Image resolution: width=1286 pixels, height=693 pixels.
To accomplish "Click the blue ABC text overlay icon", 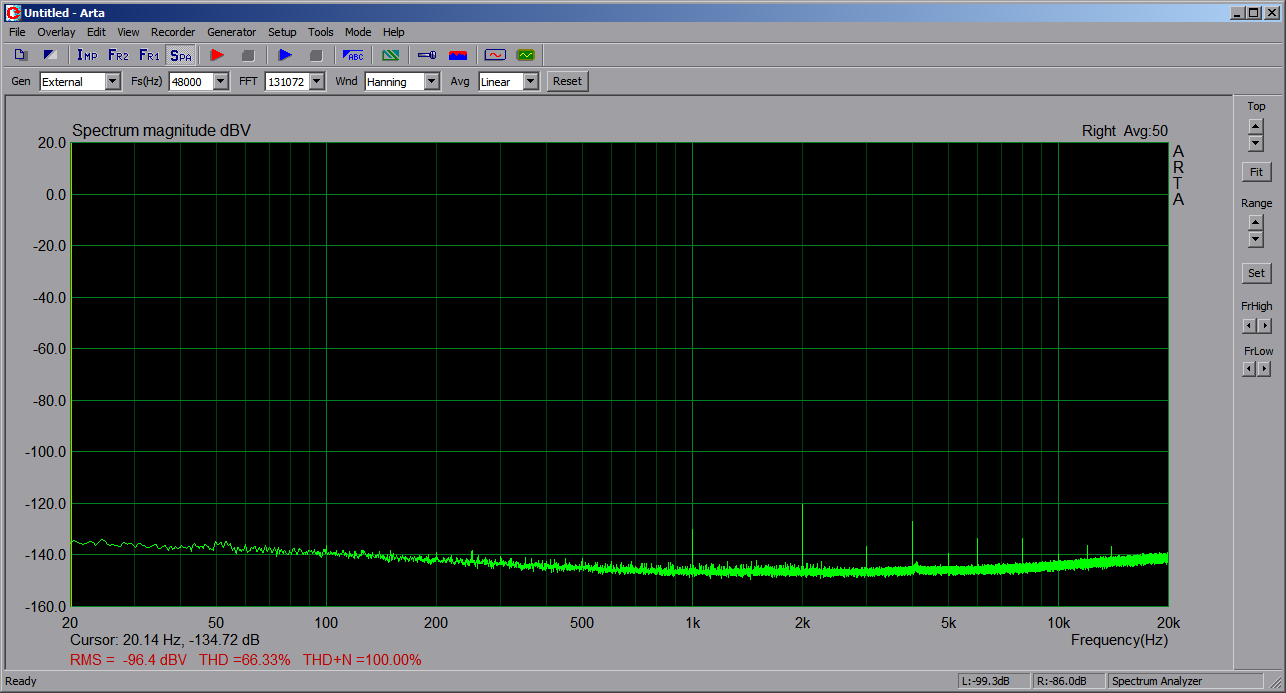I will pyautogui.click(x=353, y=55).
